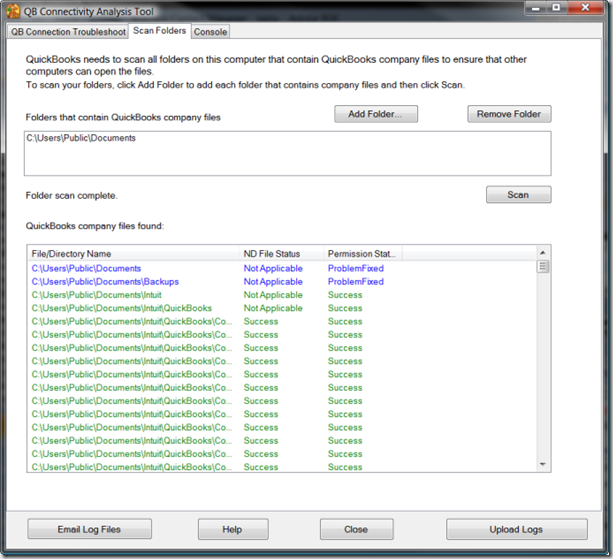Screen dimensions: 613x559
Task: Click File/Directory Name column header
Action: 133,254
